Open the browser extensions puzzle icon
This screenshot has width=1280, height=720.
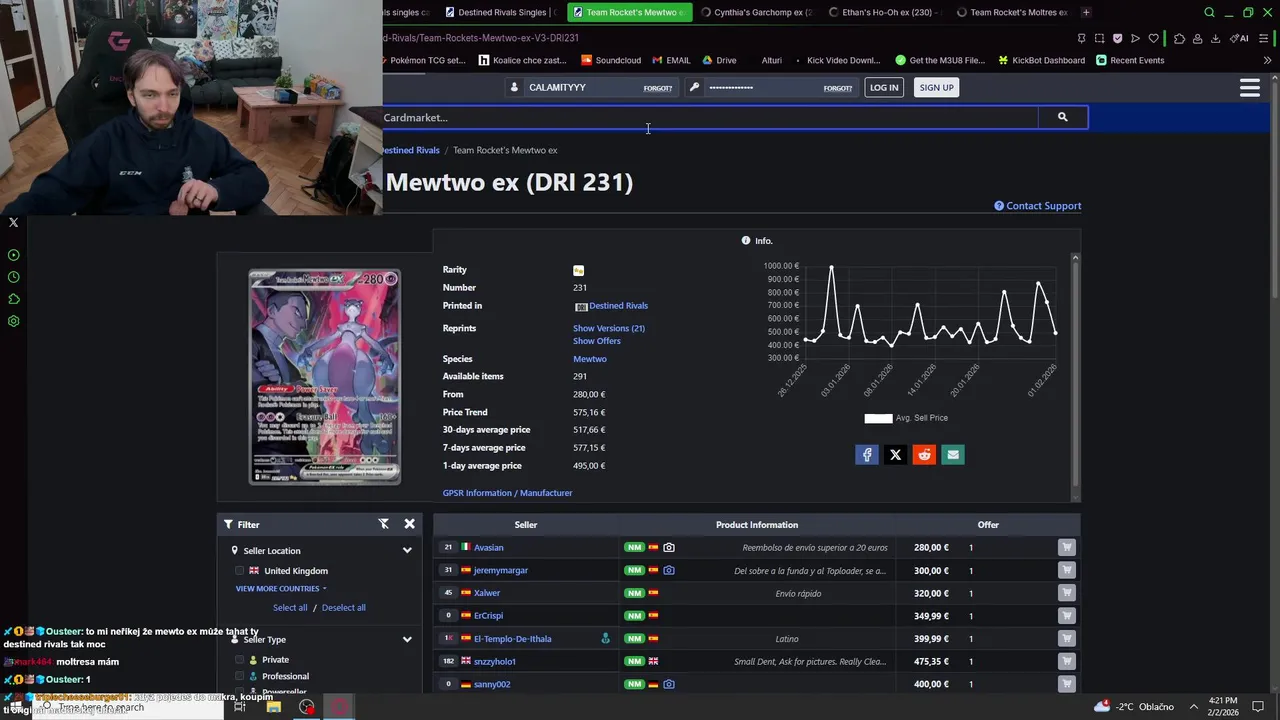point(1180,38)
